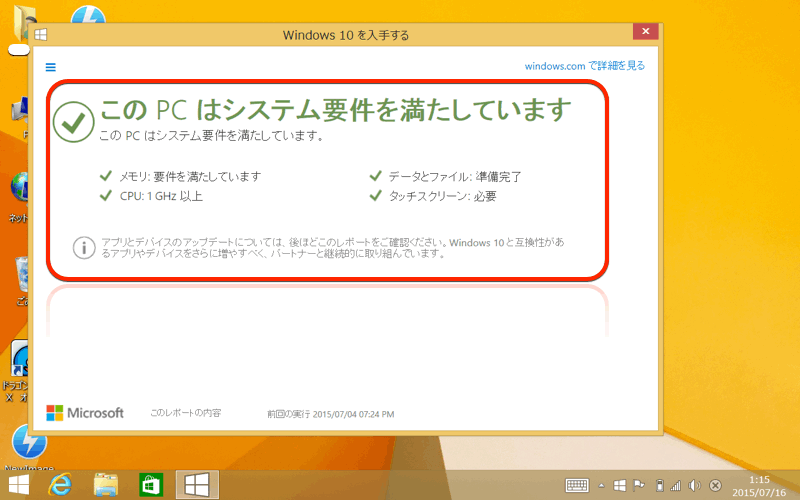
Task: Open the hamburger menu in the Windows 10 app
Action: tap(50, 66)
